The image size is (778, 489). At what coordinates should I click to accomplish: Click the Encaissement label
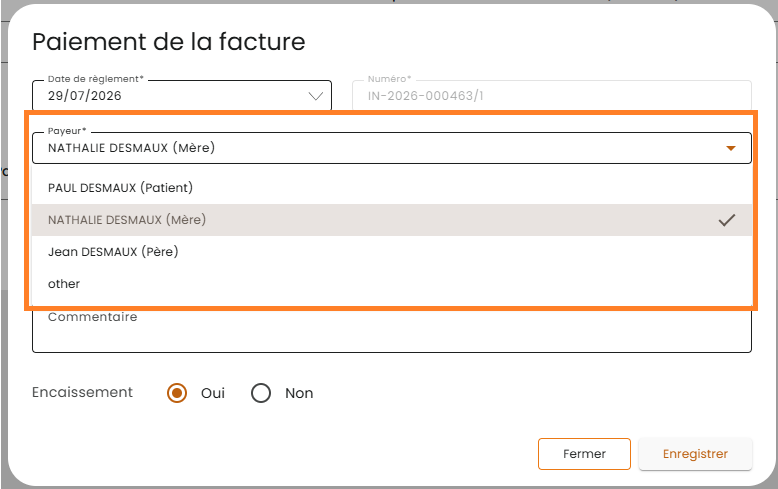click(82, 392)
